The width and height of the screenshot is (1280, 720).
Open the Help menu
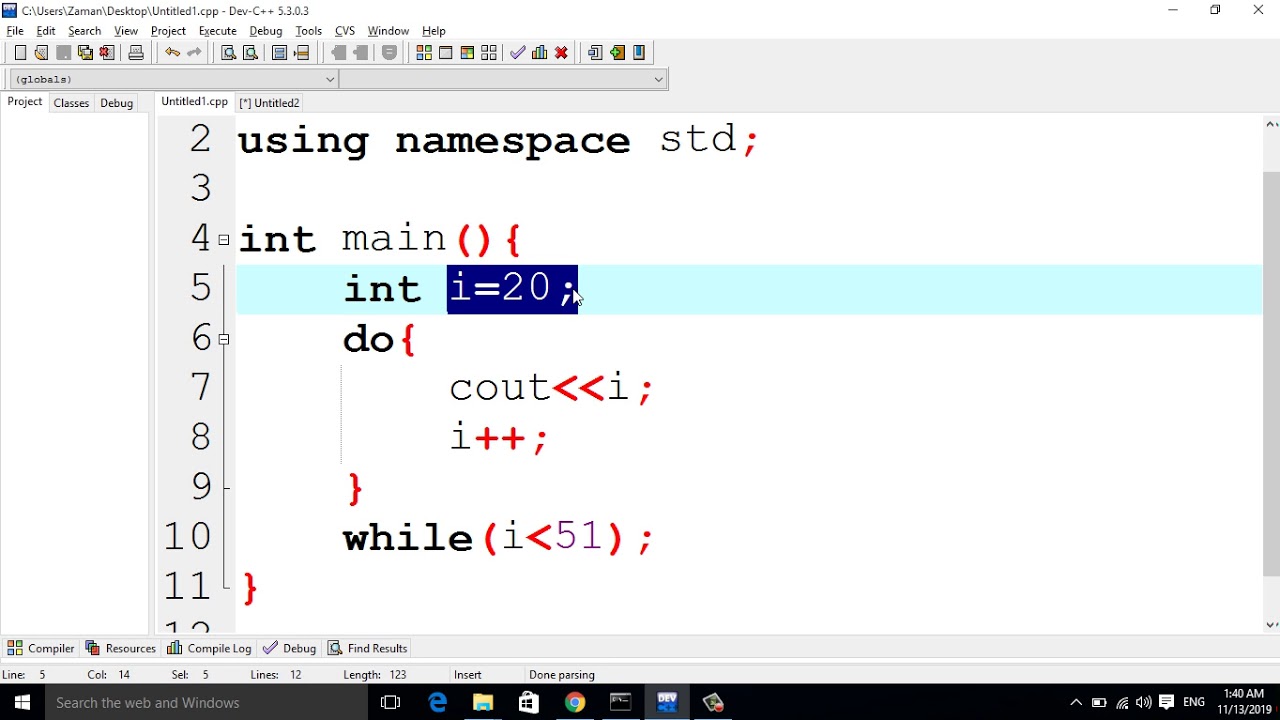pos(434,31)
